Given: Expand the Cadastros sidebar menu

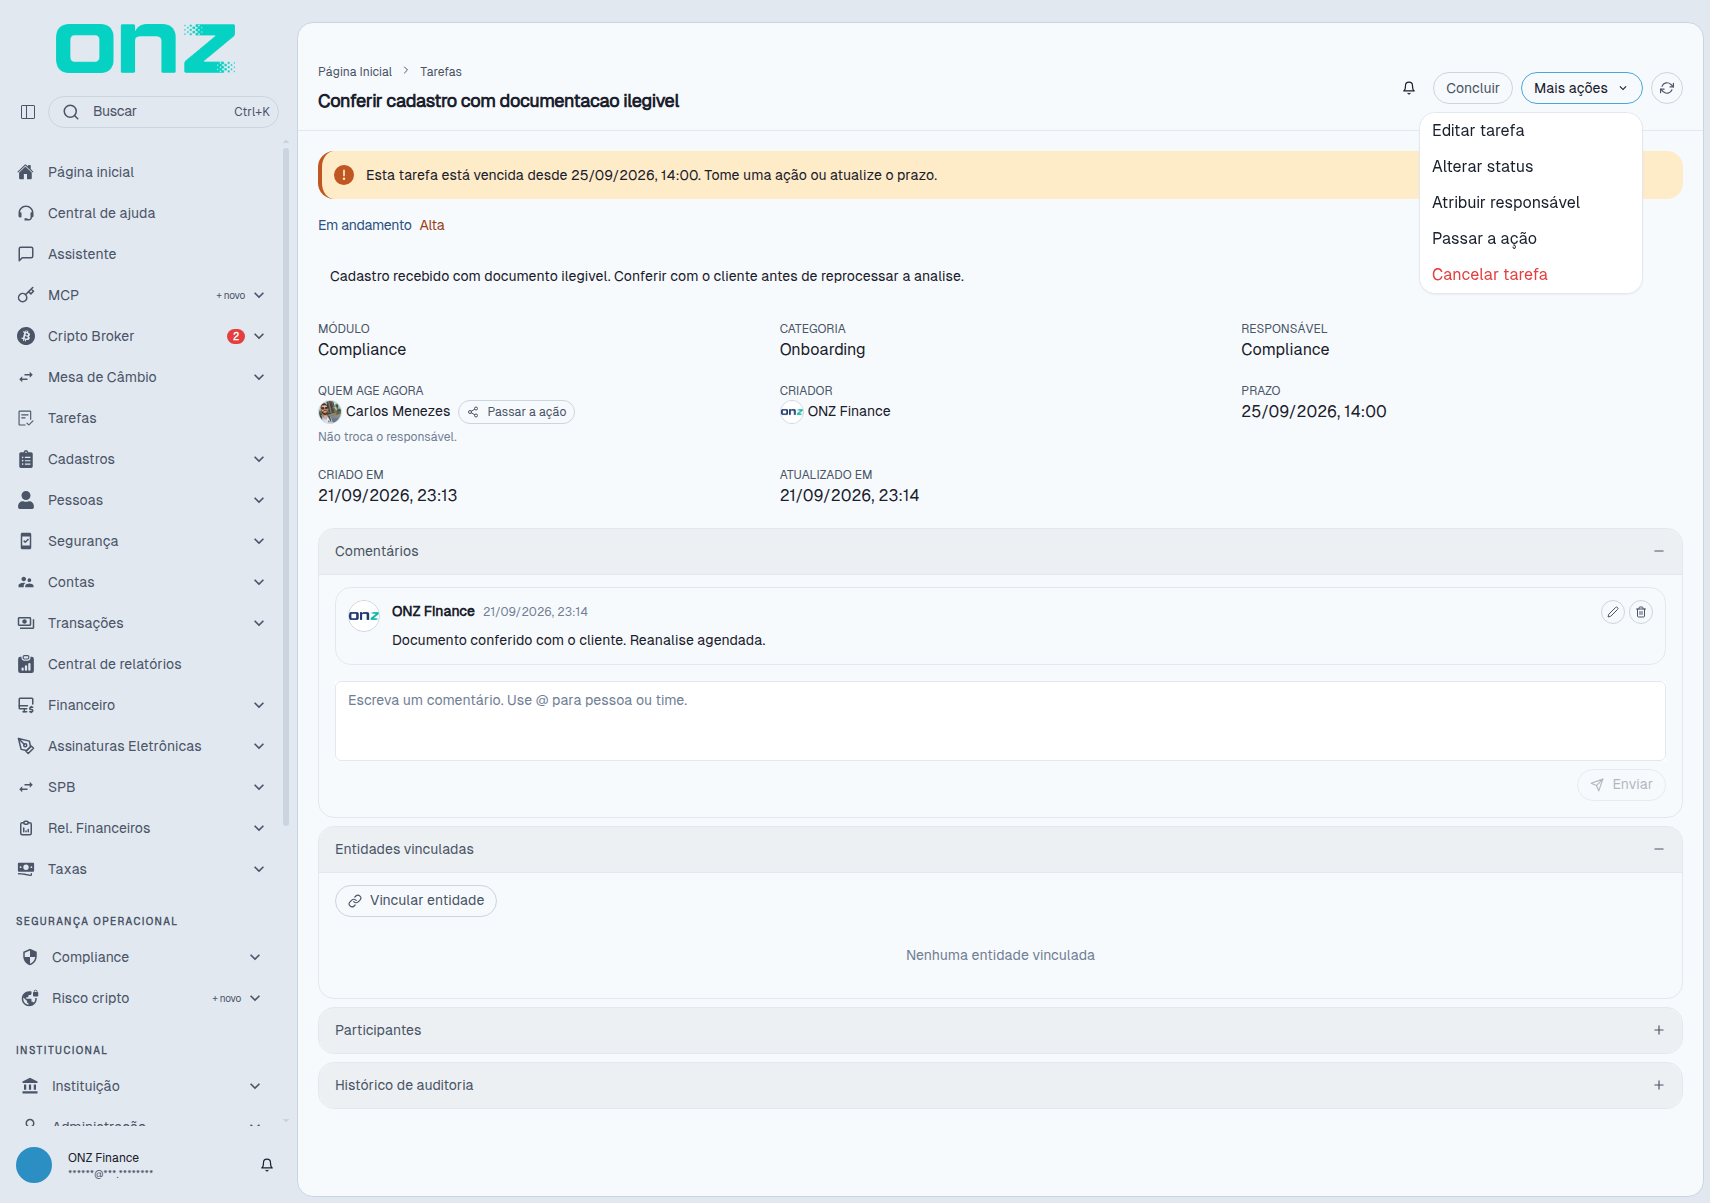Looking at the screenshot, I should [x=259, y=459].
